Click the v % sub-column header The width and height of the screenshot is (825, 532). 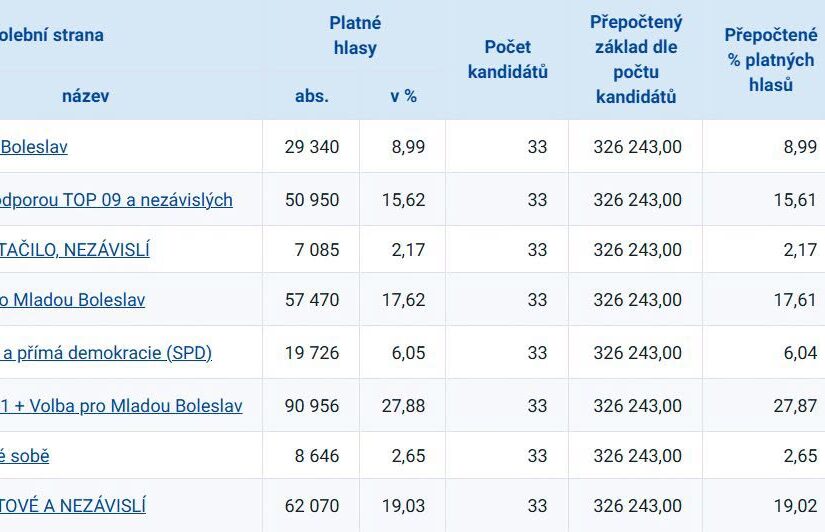404,96
